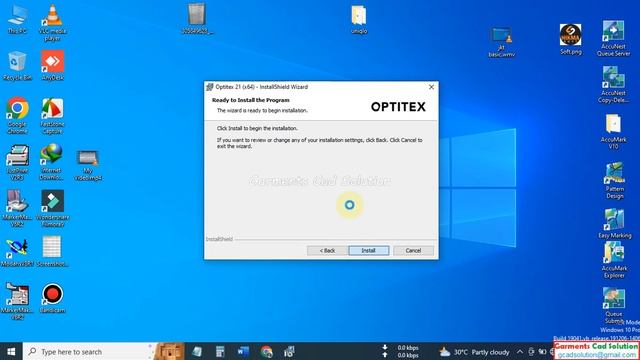Select the Internet Download Manager shortcut
The width and height of the screenshot is (640, 360).
click(51, 162)
